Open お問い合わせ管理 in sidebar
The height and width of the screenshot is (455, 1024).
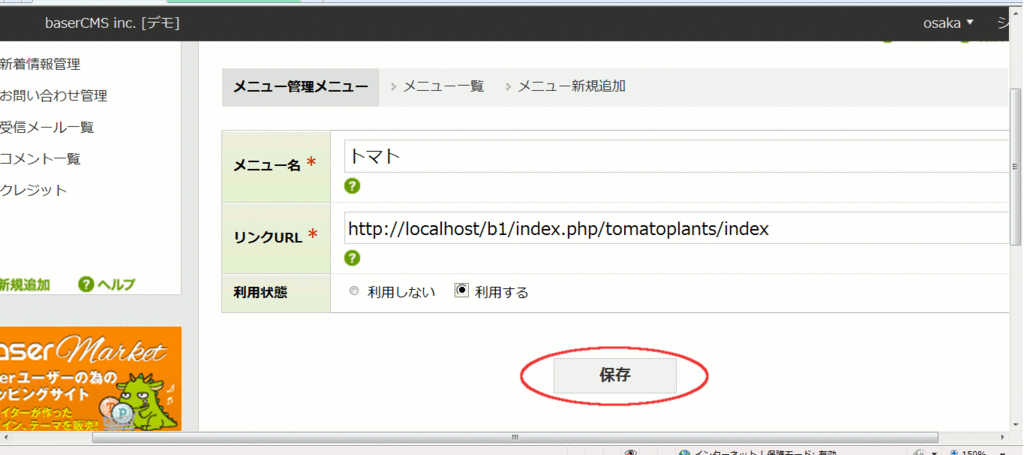pyautogui.click(x=53, y=96)
